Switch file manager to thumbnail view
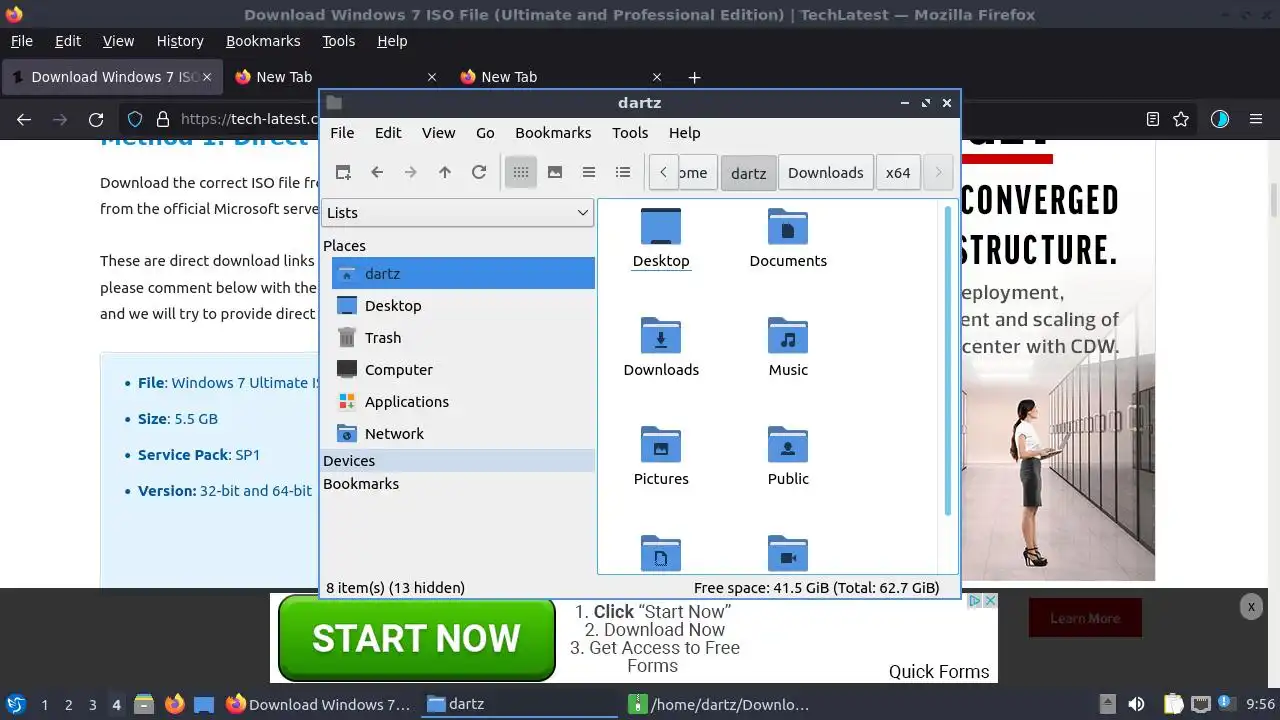1280x720 pixels. click(x=555, y=172)
